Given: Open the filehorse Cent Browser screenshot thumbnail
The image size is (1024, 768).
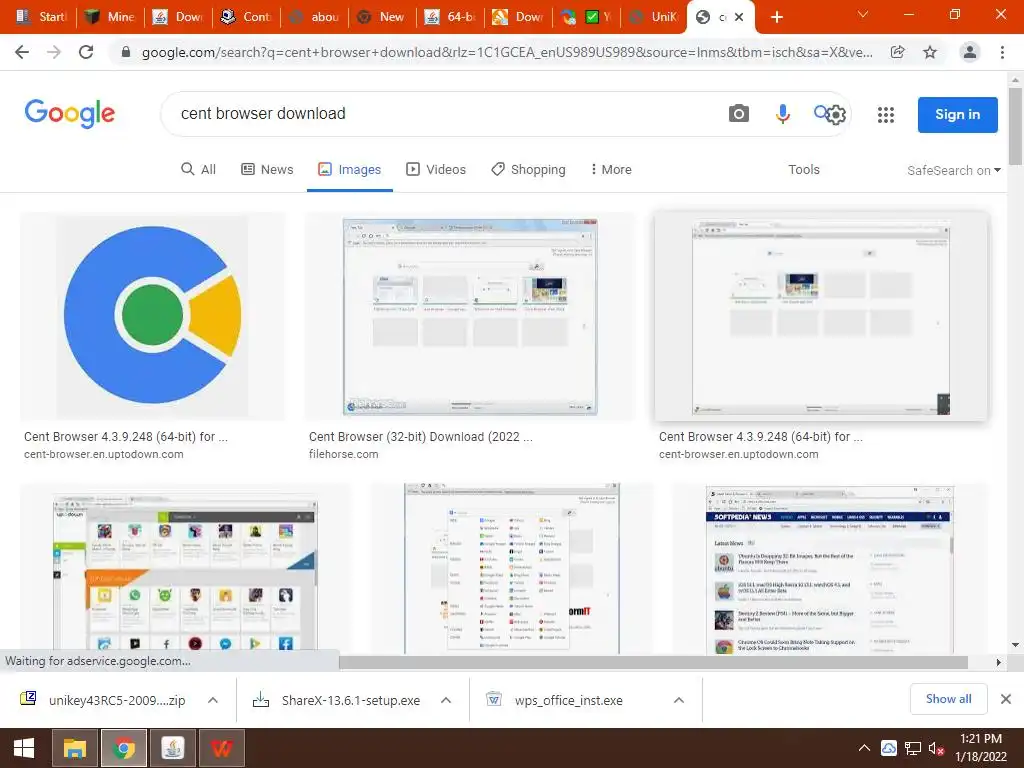Looking at the screenshot, I should pyautogui.click(x=470, y=317).
